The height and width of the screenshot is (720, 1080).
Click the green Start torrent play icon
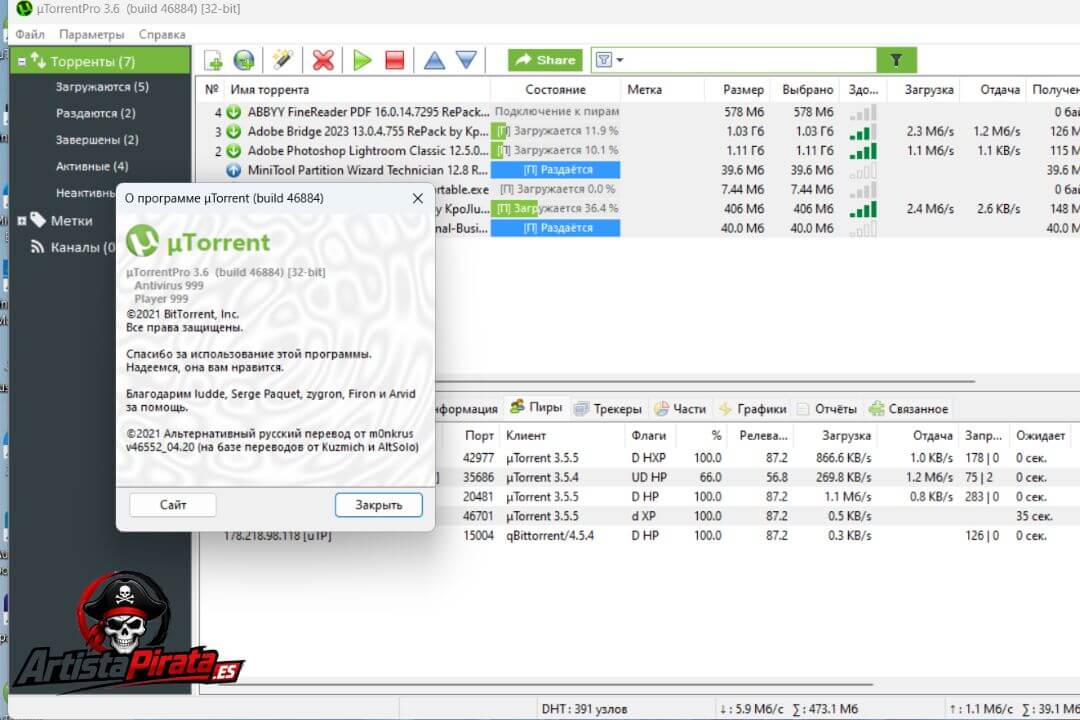pos(362,61)
